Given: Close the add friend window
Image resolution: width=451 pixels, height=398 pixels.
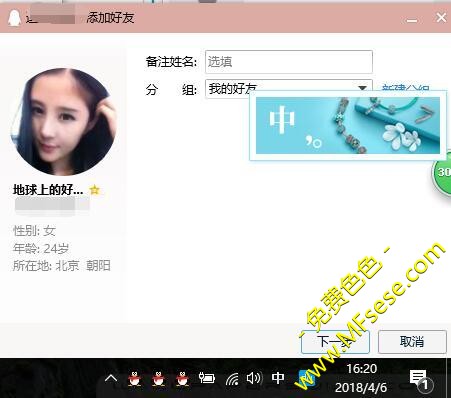Looking at the screenshot, I should tap(441, 18).
